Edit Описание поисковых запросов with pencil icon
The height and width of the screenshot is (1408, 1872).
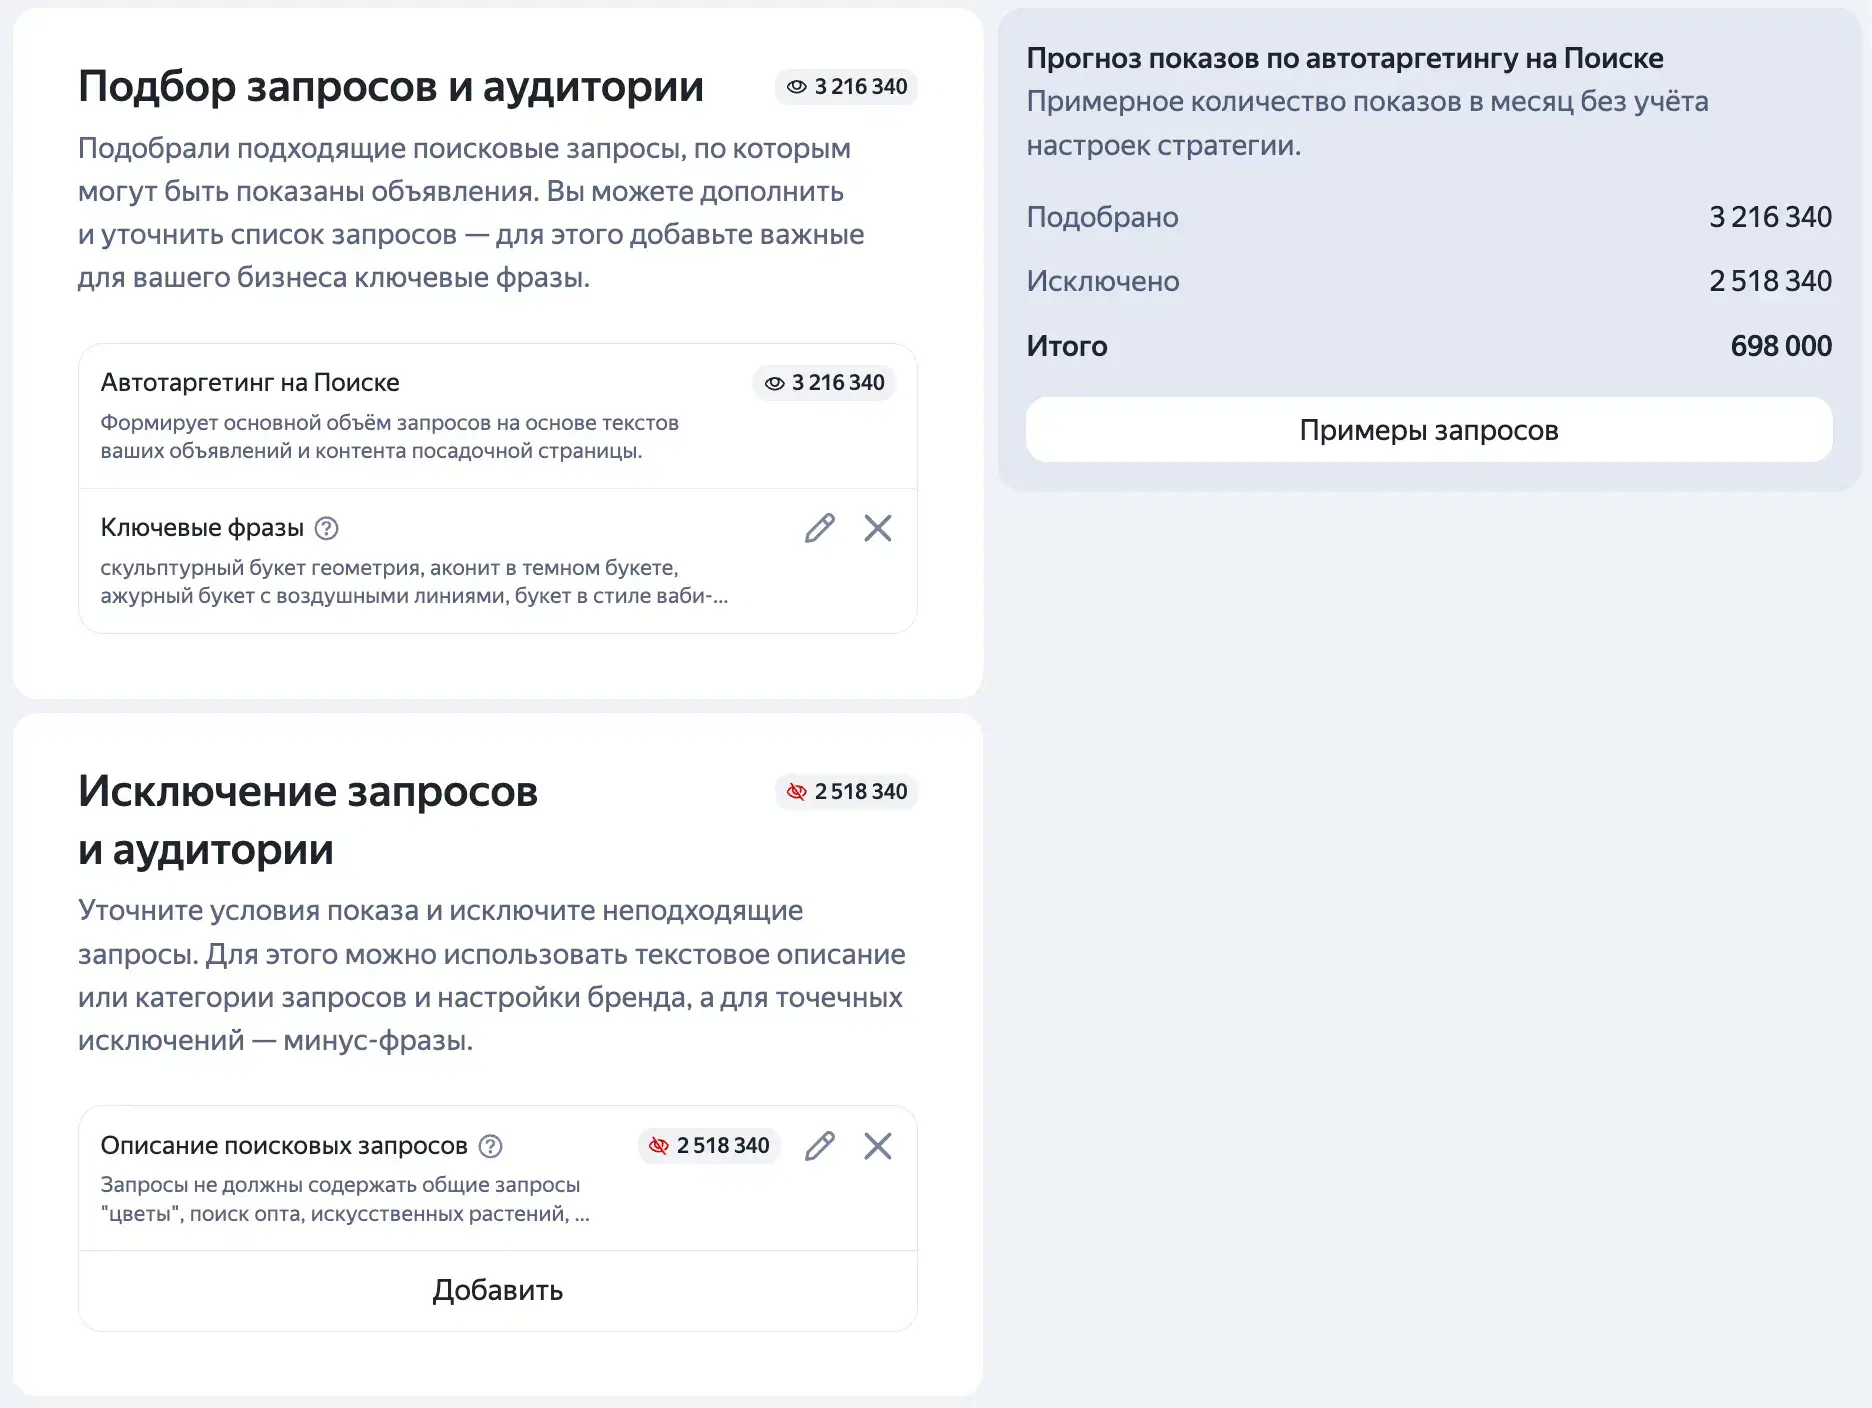click(820, 1146)
